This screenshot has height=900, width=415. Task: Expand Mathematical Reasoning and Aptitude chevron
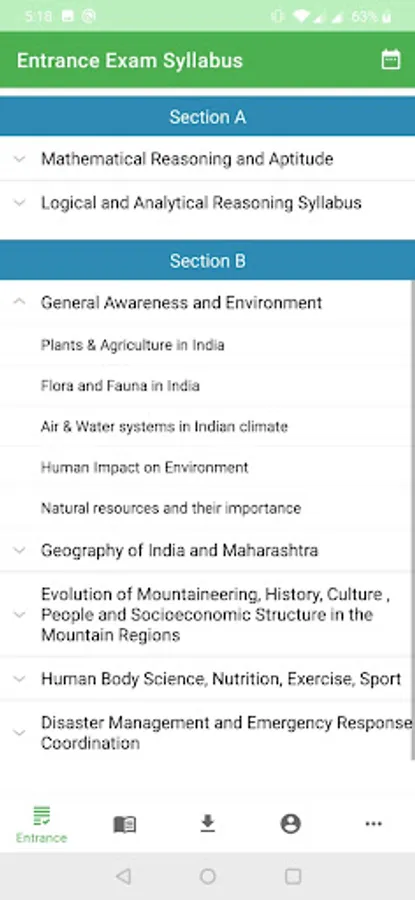point(20,159)
